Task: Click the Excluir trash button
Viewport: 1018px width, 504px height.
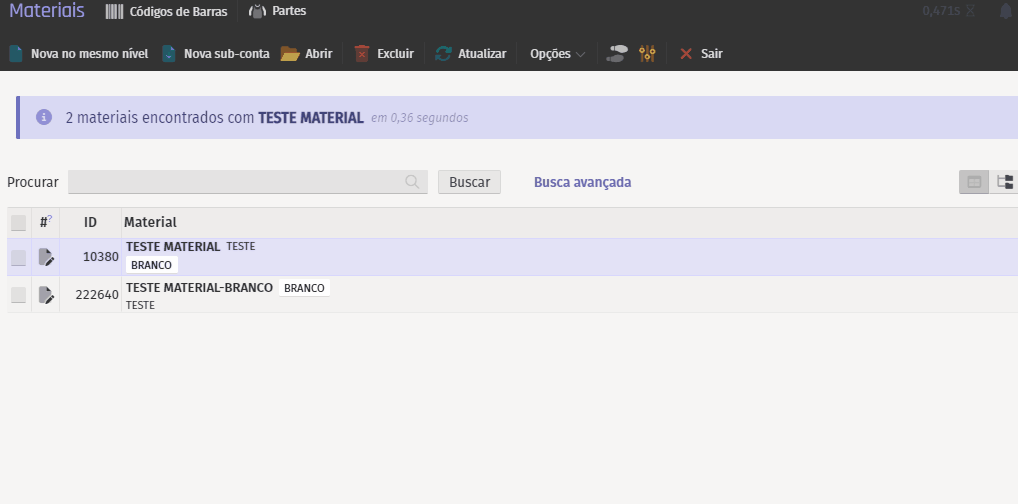Action: point(383,54)
